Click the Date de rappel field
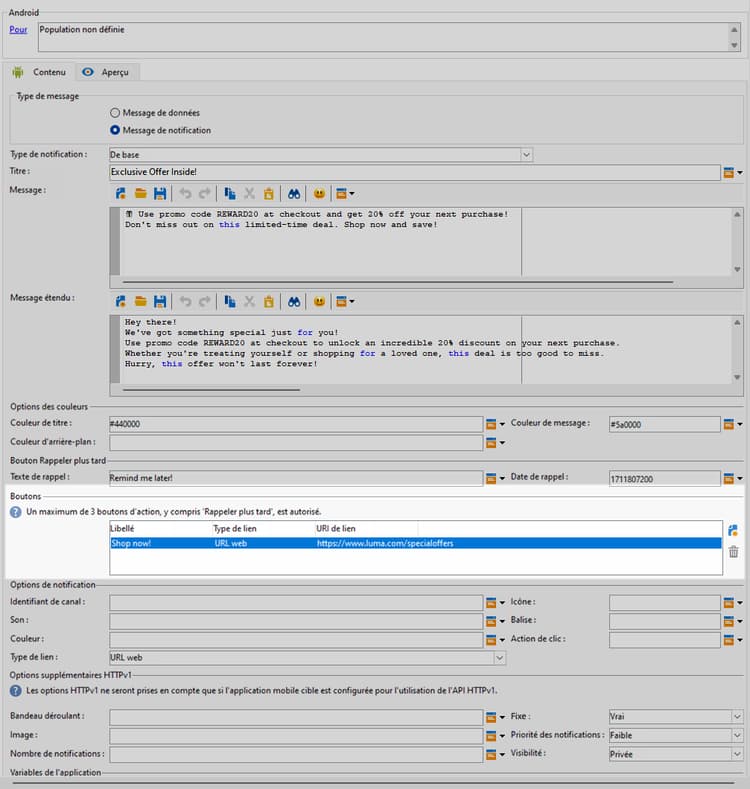 (x=664, y=479)
